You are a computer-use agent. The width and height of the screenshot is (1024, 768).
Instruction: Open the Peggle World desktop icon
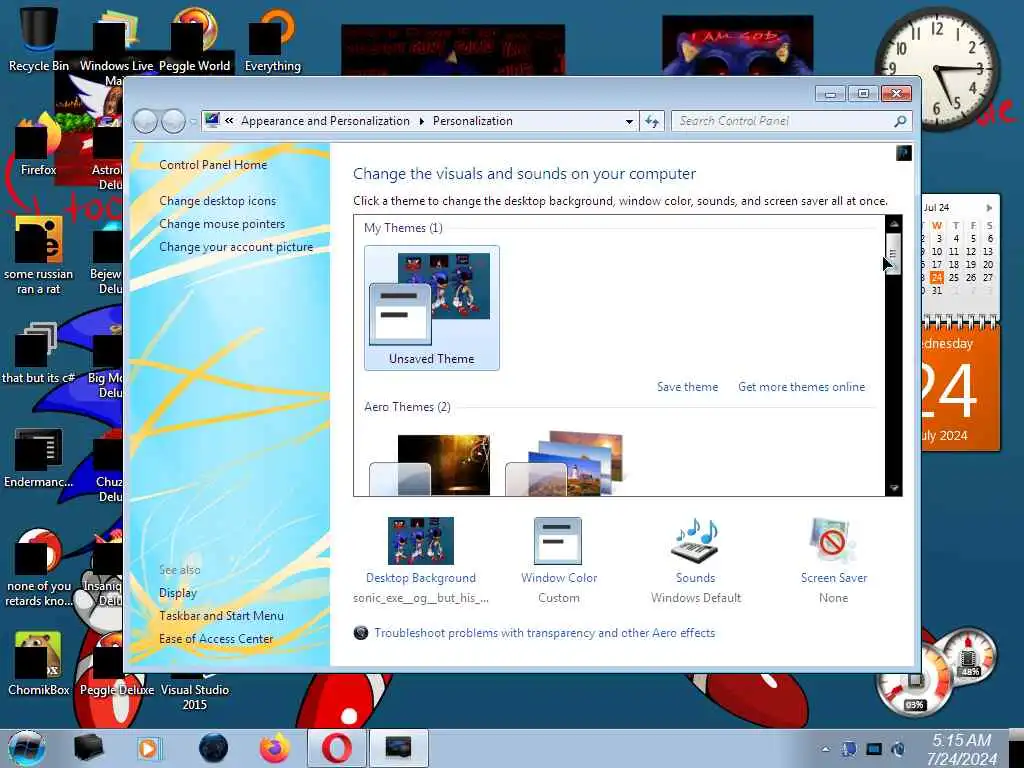click(x=194, y=39)
